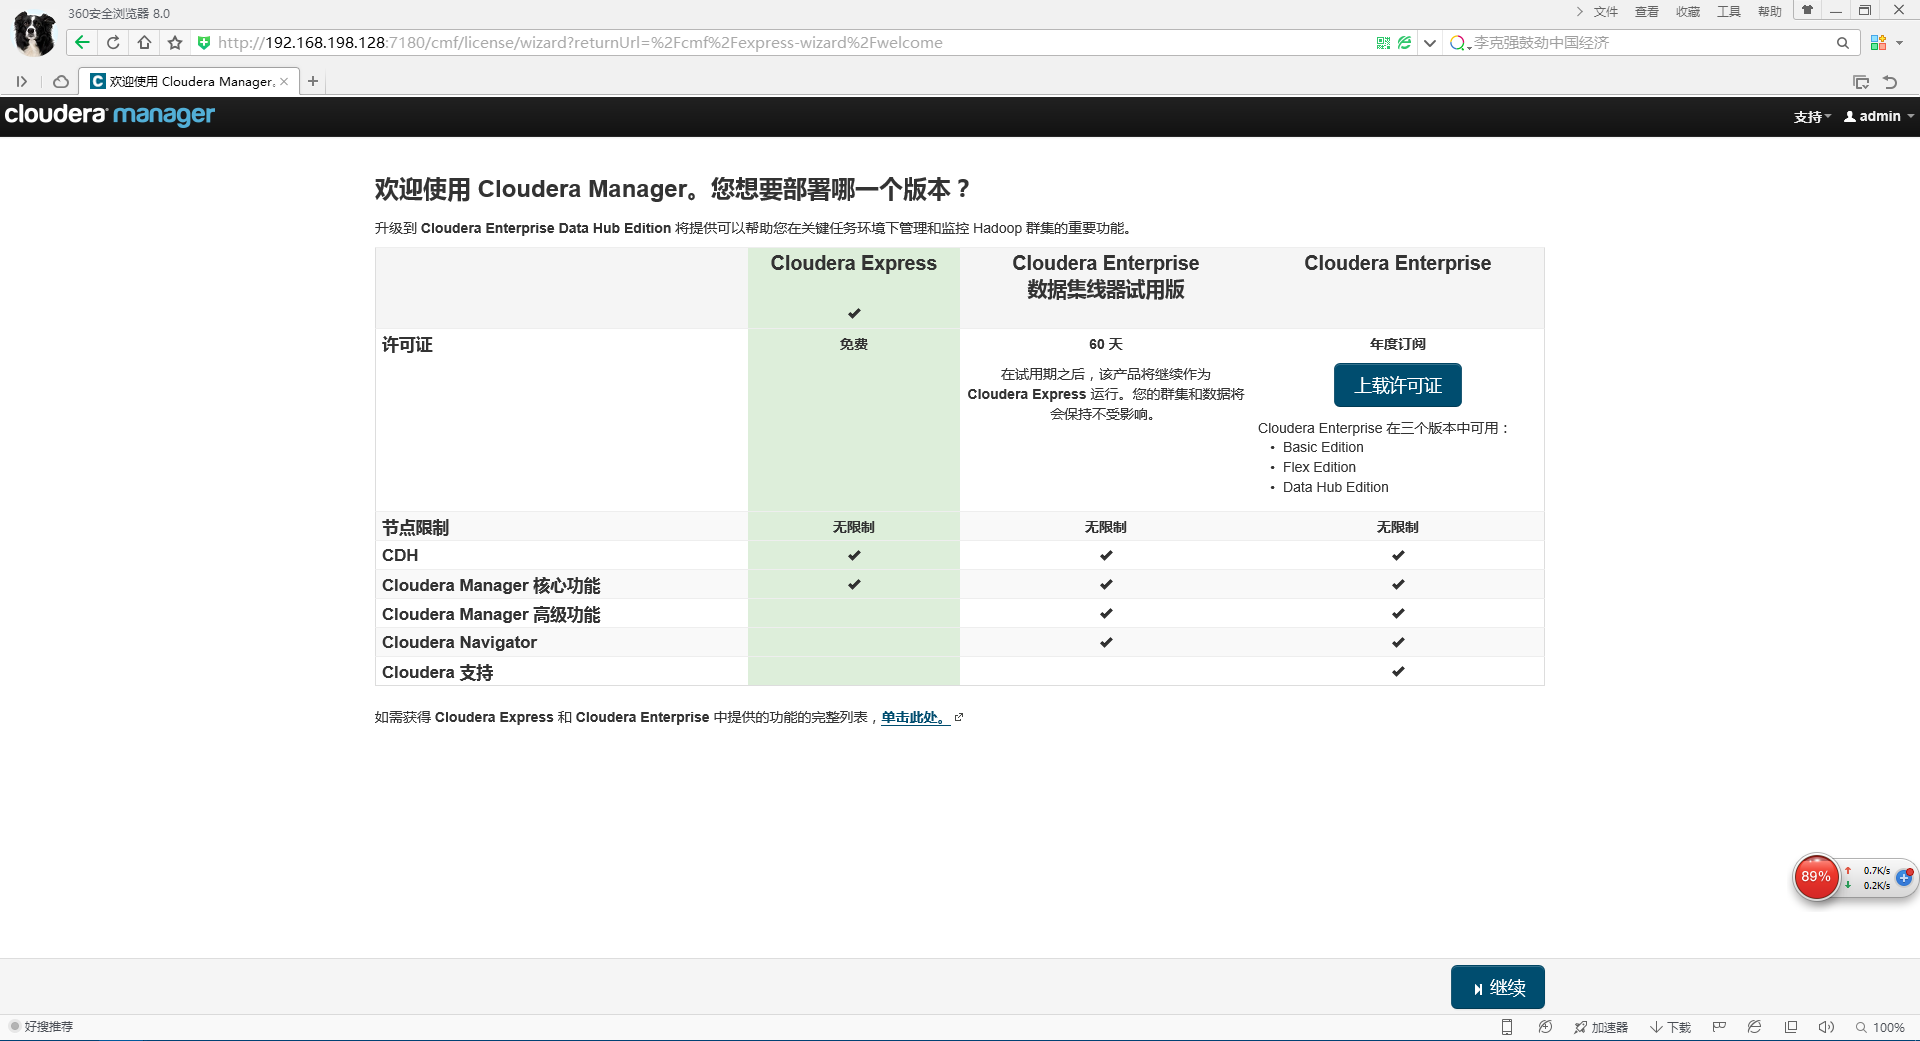Reload the page with refresh icon
This screenshot has height=1041, width=1920.
[113, 42]
